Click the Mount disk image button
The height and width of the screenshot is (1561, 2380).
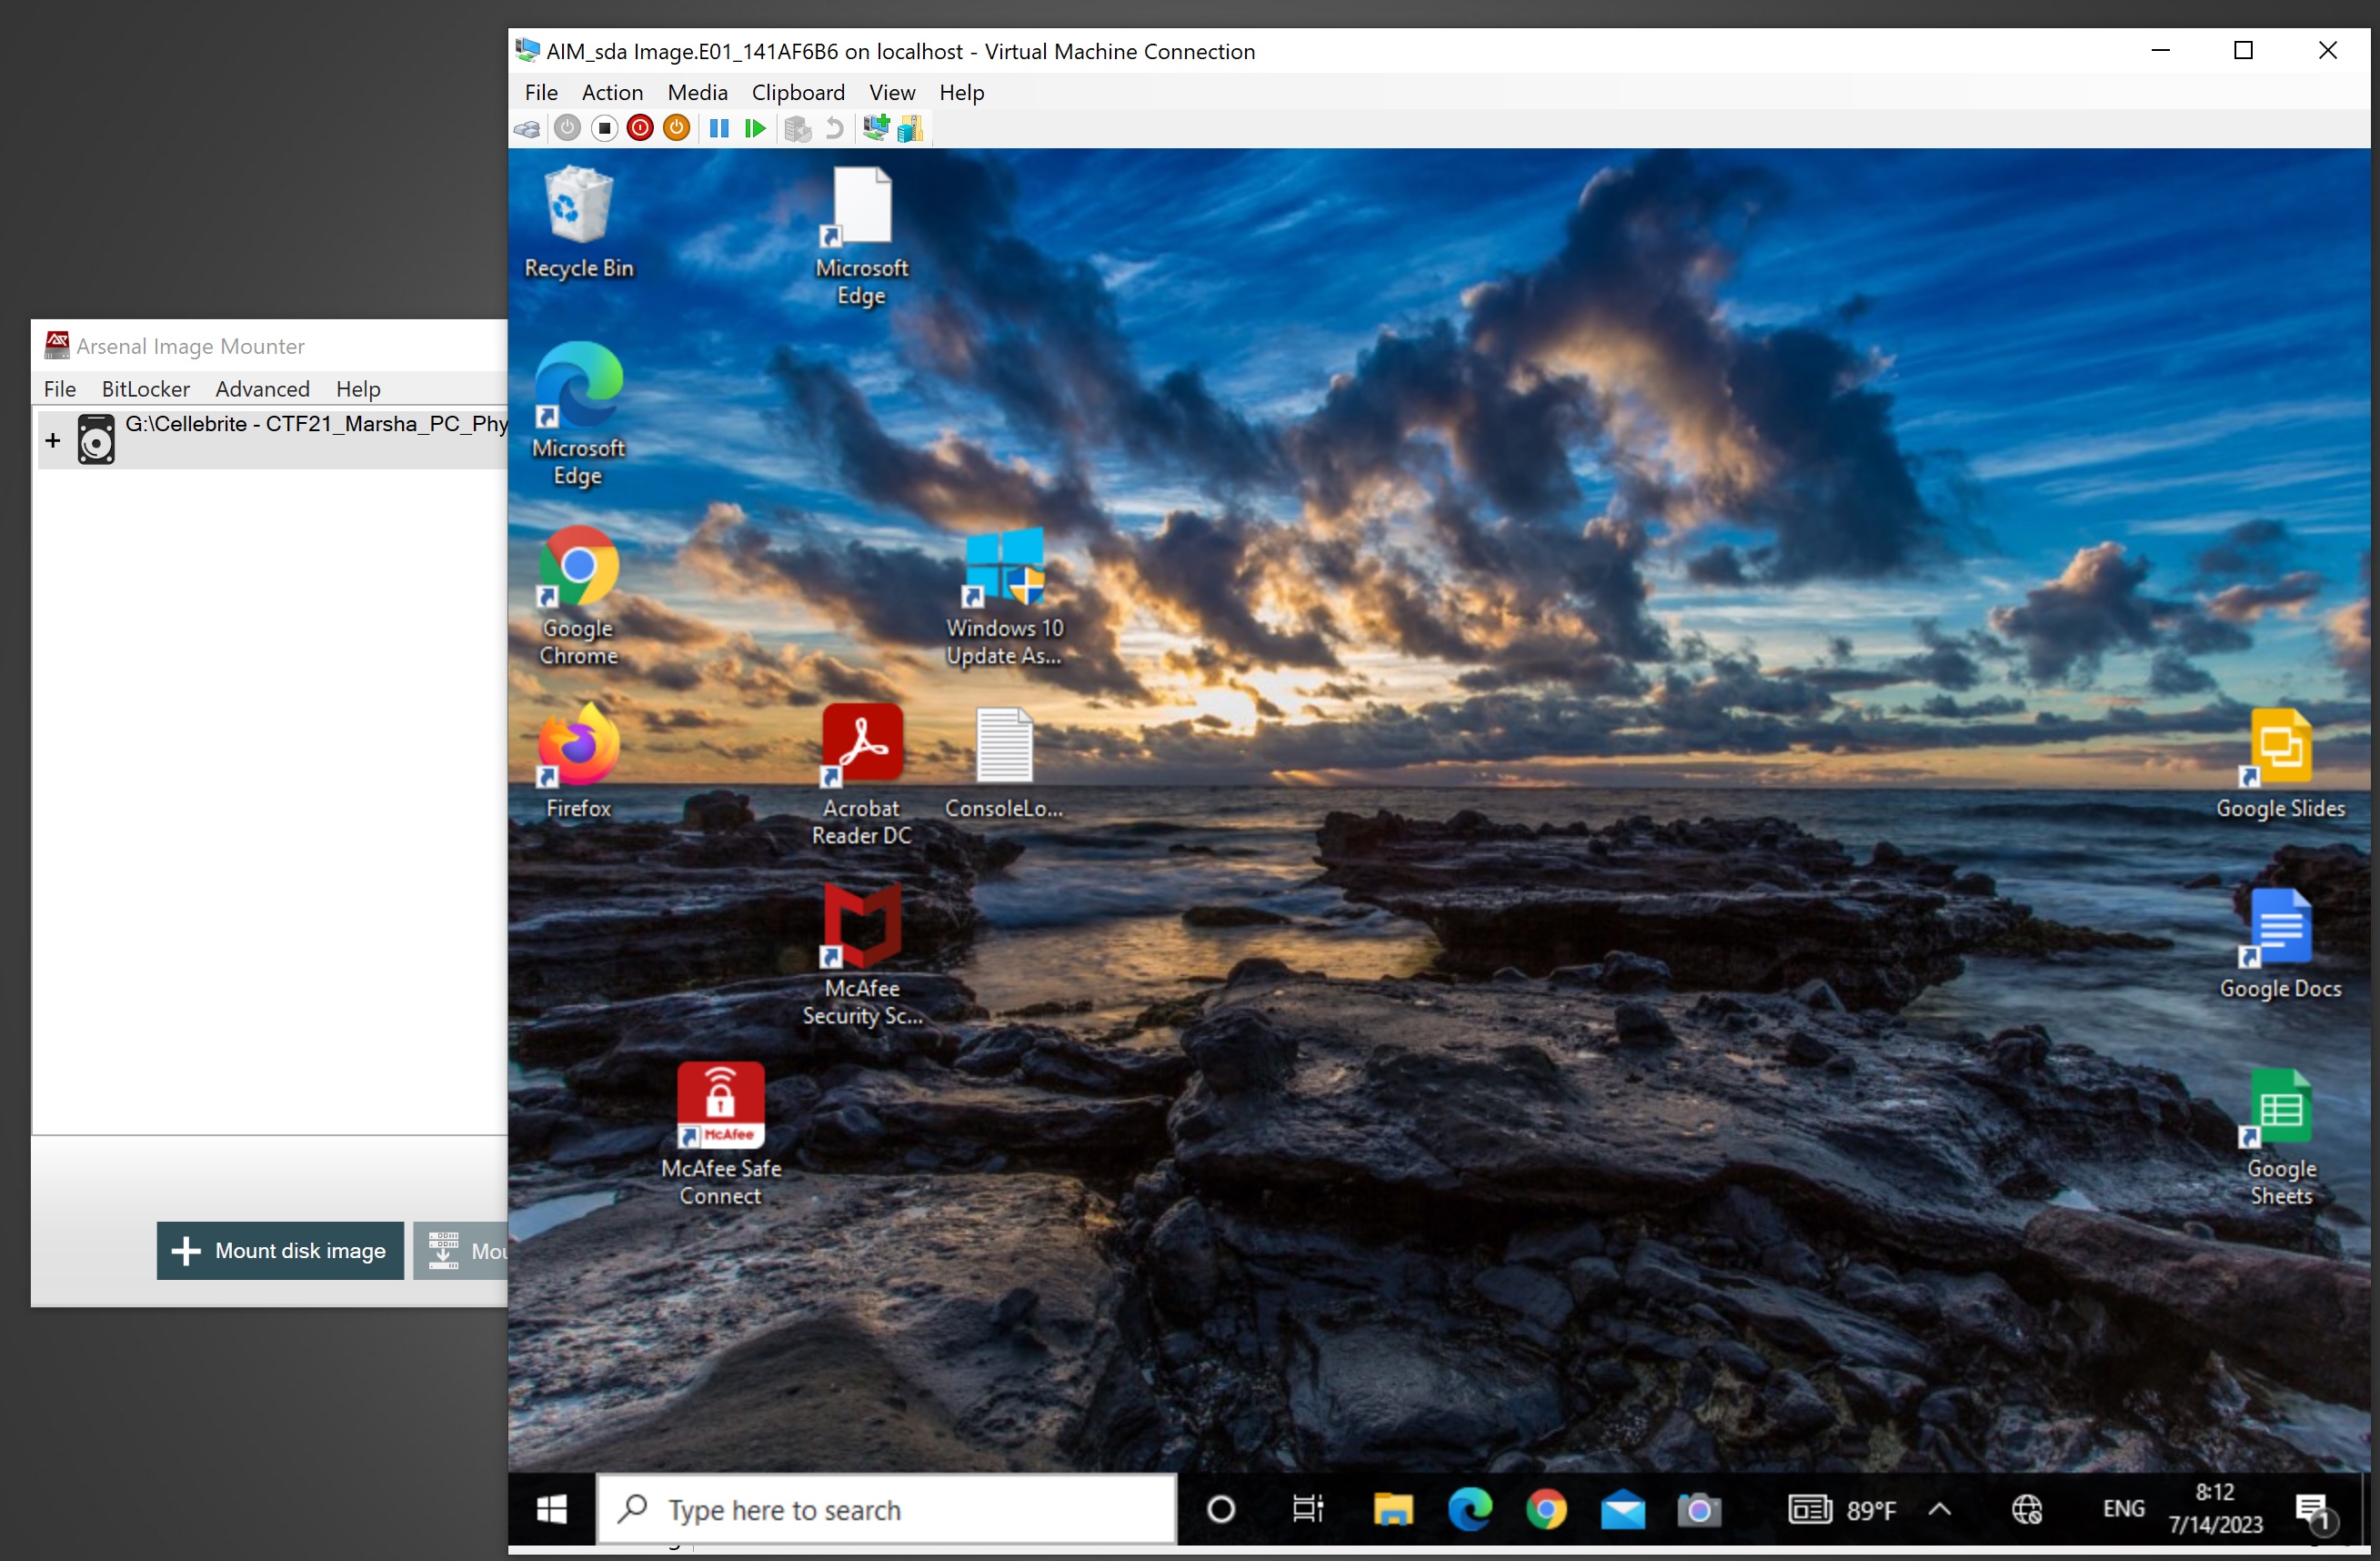(280, 1250)
